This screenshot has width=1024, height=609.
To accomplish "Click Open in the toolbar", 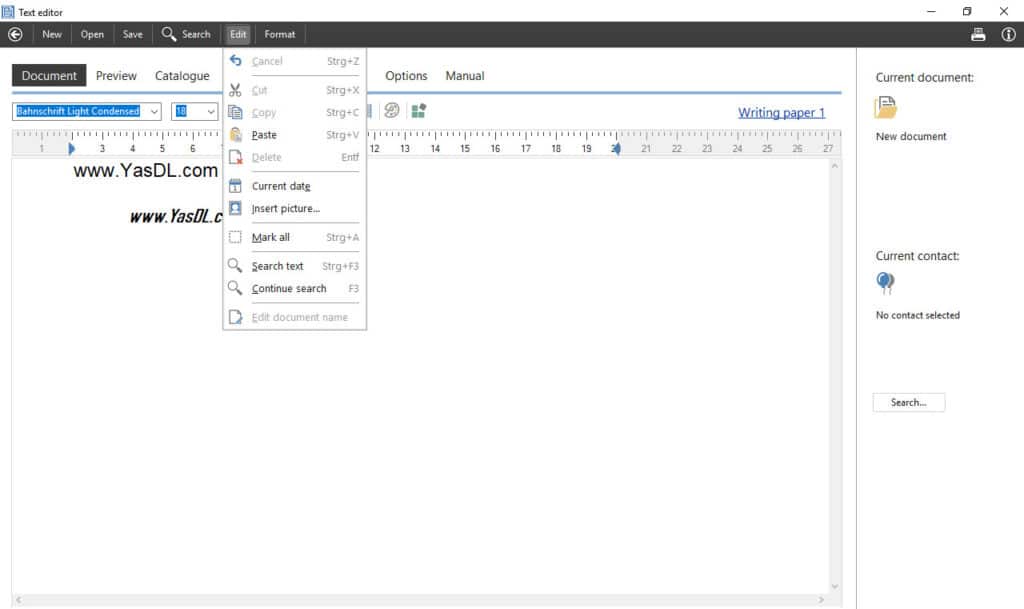I will [92, 35].
